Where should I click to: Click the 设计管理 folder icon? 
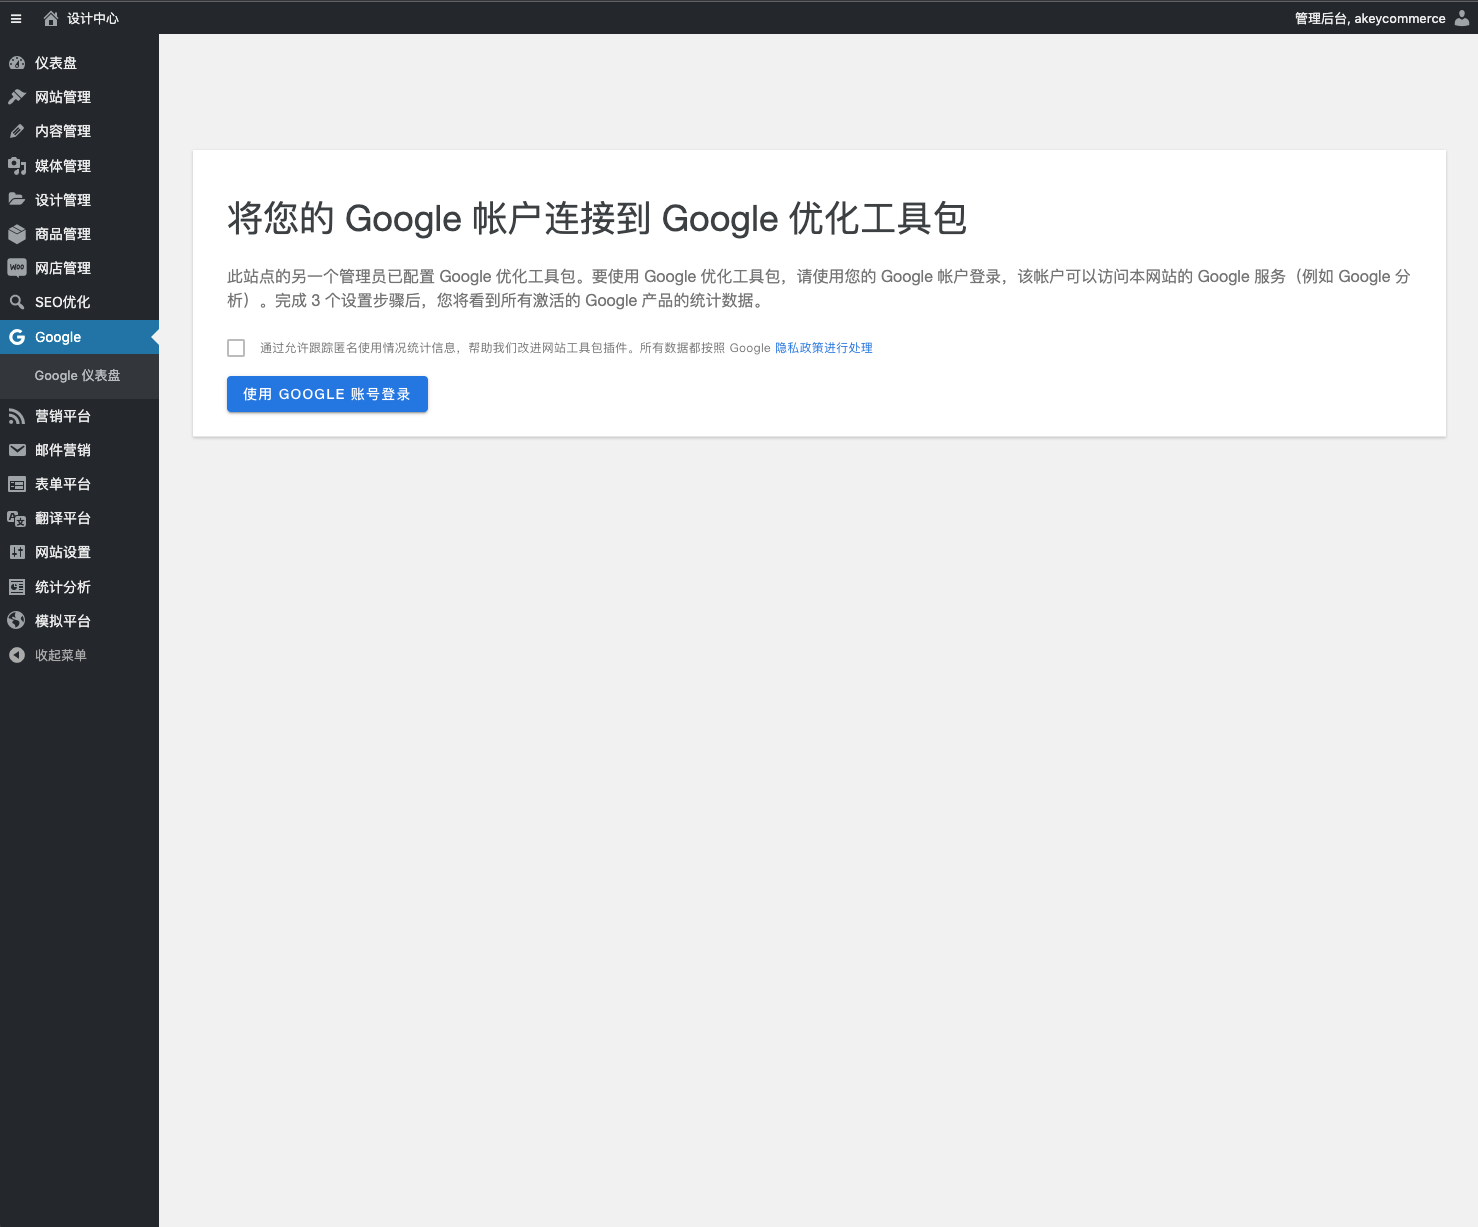click(x=17, y=200)
